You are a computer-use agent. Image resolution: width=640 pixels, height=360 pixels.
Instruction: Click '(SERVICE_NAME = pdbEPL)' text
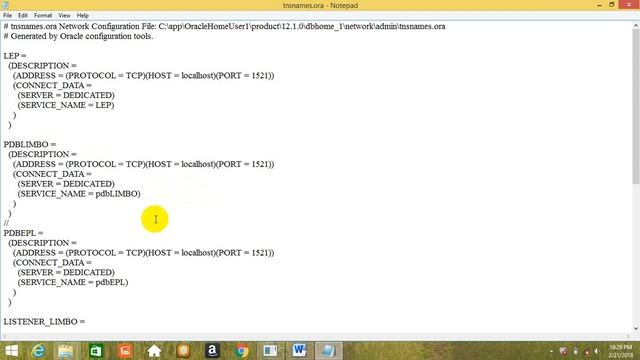pyautogui.click(x=73, y=282)
